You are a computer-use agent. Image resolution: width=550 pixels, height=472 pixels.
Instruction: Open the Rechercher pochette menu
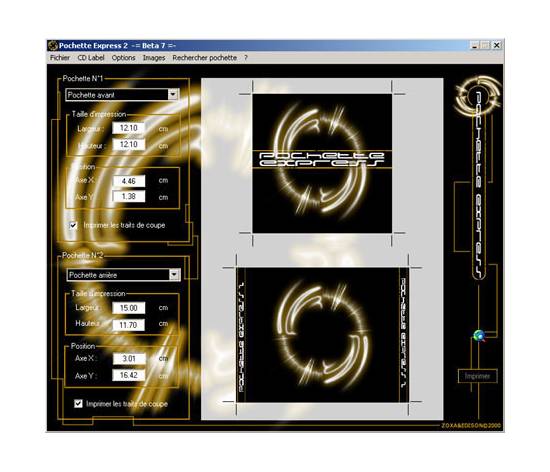click(204, 58)
